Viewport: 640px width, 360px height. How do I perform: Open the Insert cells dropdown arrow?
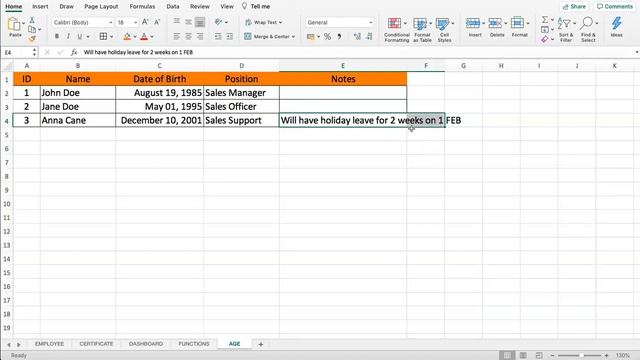[483, 23]
